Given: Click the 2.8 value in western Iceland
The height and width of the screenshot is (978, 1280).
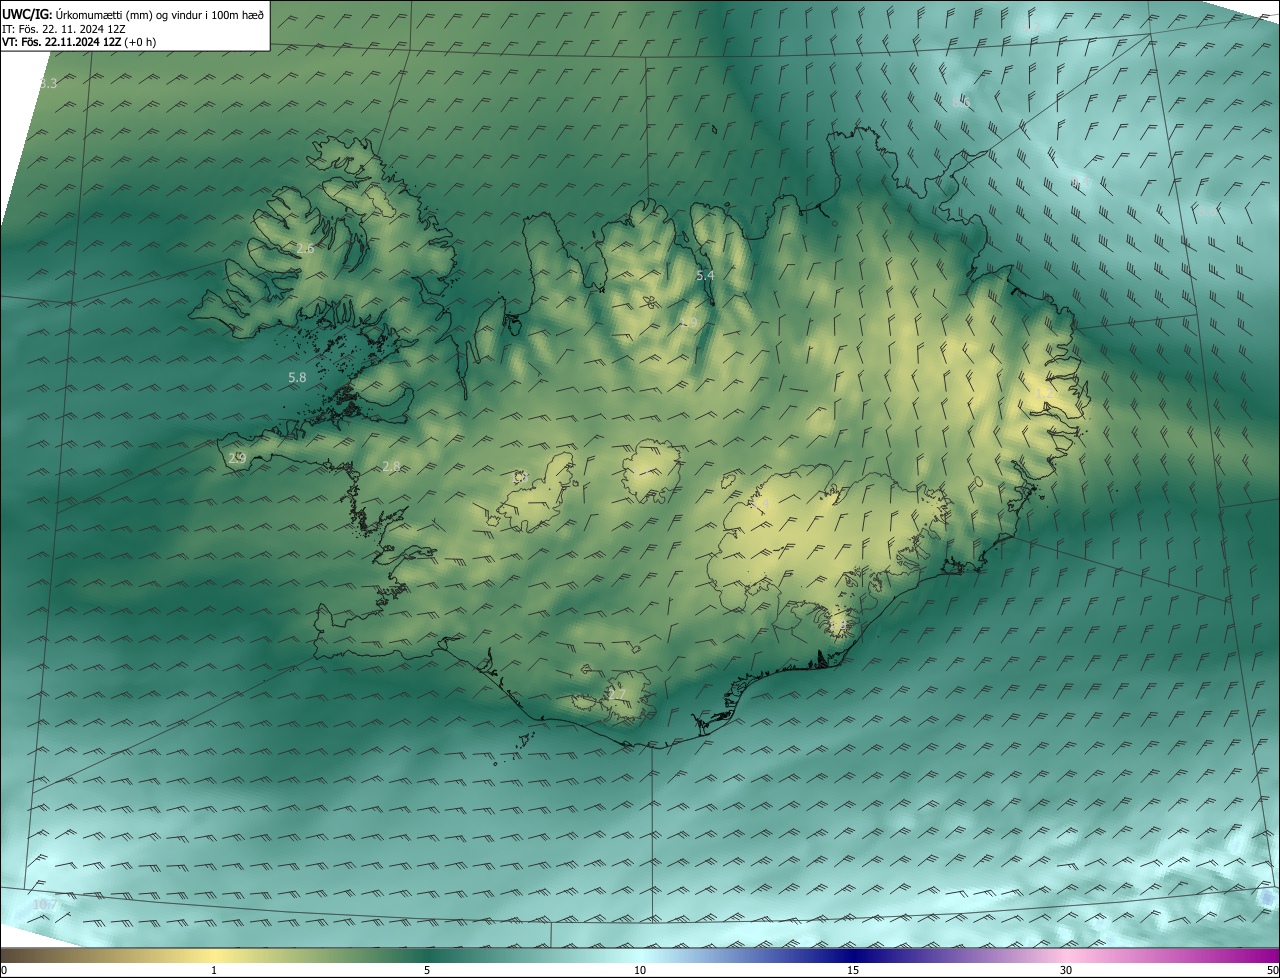Looking at the screenshot, I should (x=391, y=466).
